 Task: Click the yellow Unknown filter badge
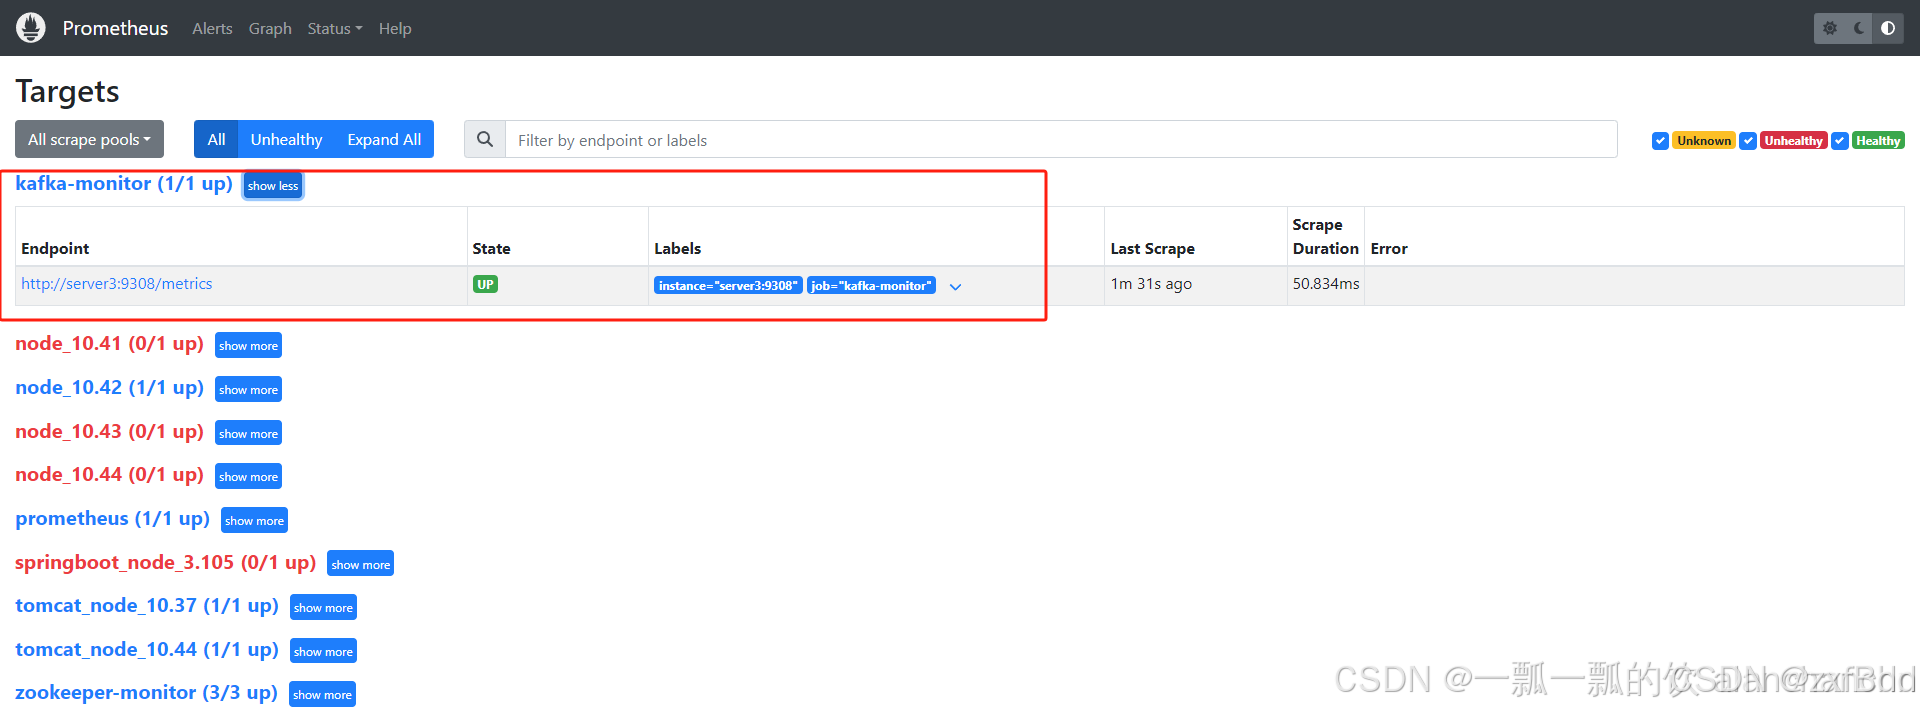pos(1704,141)
